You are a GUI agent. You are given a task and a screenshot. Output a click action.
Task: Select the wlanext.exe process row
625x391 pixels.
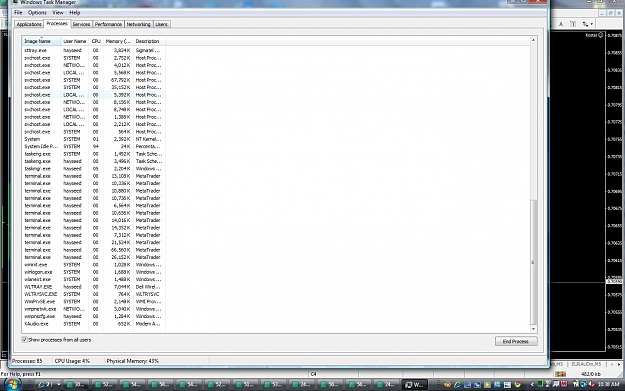[x=94, y=279]
